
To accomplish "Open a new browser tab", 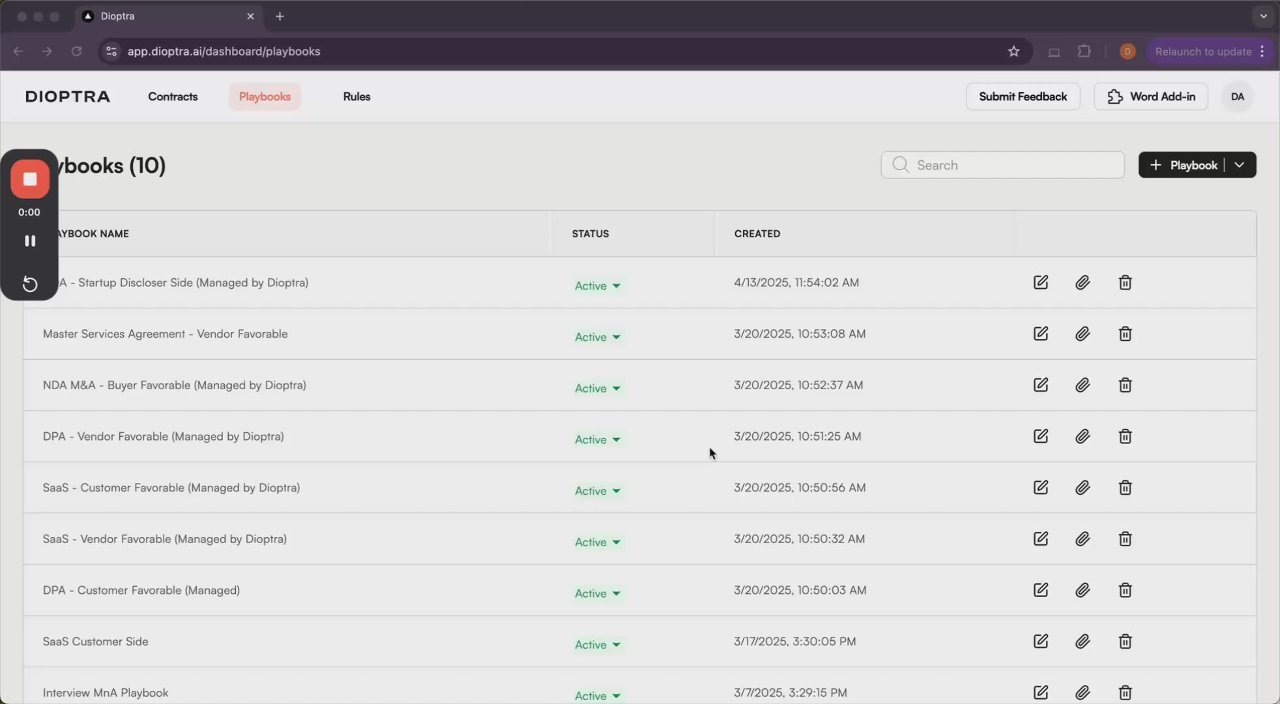I will point(280,16).
